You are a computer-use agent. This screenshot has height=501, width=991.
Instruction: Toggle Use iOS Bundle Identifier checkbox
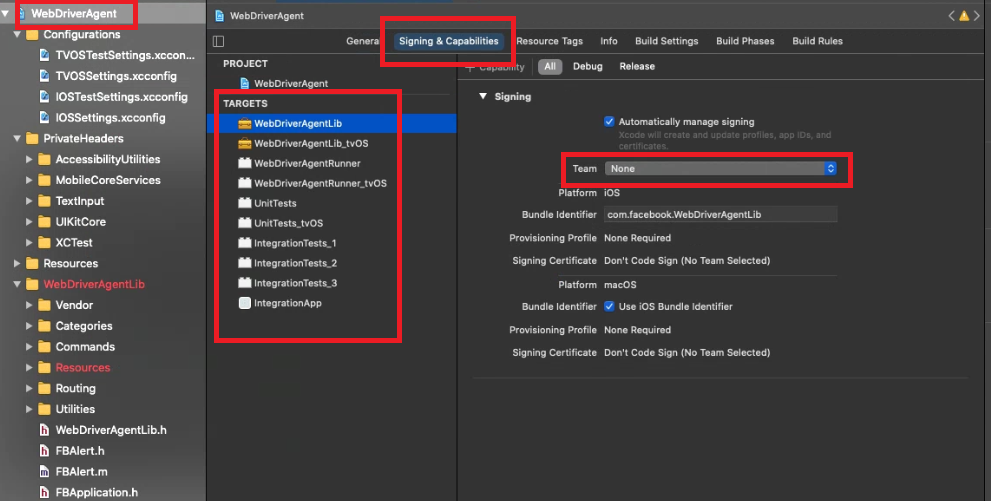point(609,306)
